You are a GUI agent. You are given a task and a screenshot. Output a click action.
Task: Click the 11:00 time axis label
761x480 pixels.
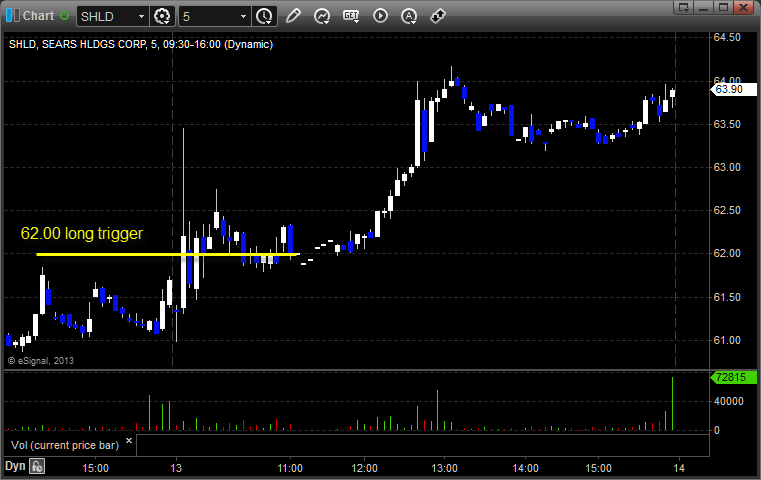(x=290, y=468)
